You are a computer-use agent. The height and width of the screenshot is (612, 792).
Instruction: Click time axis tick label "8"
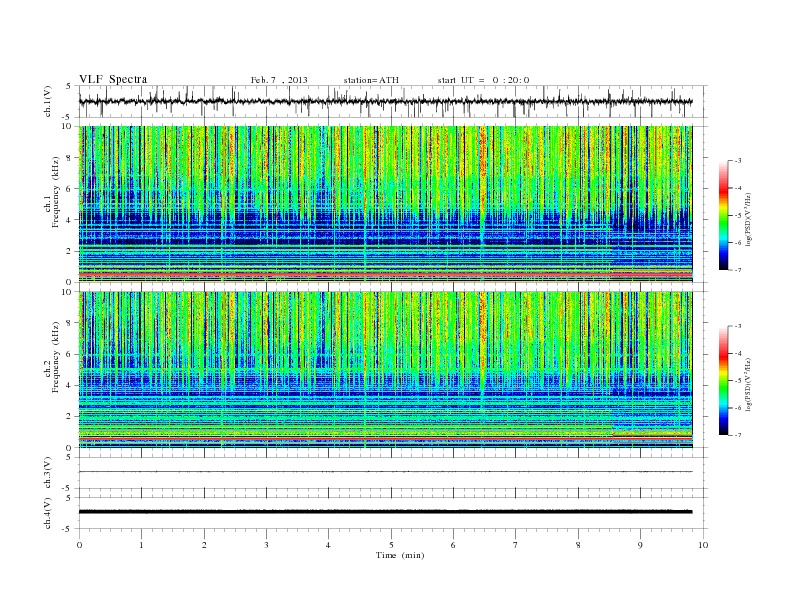click(578, 545)
